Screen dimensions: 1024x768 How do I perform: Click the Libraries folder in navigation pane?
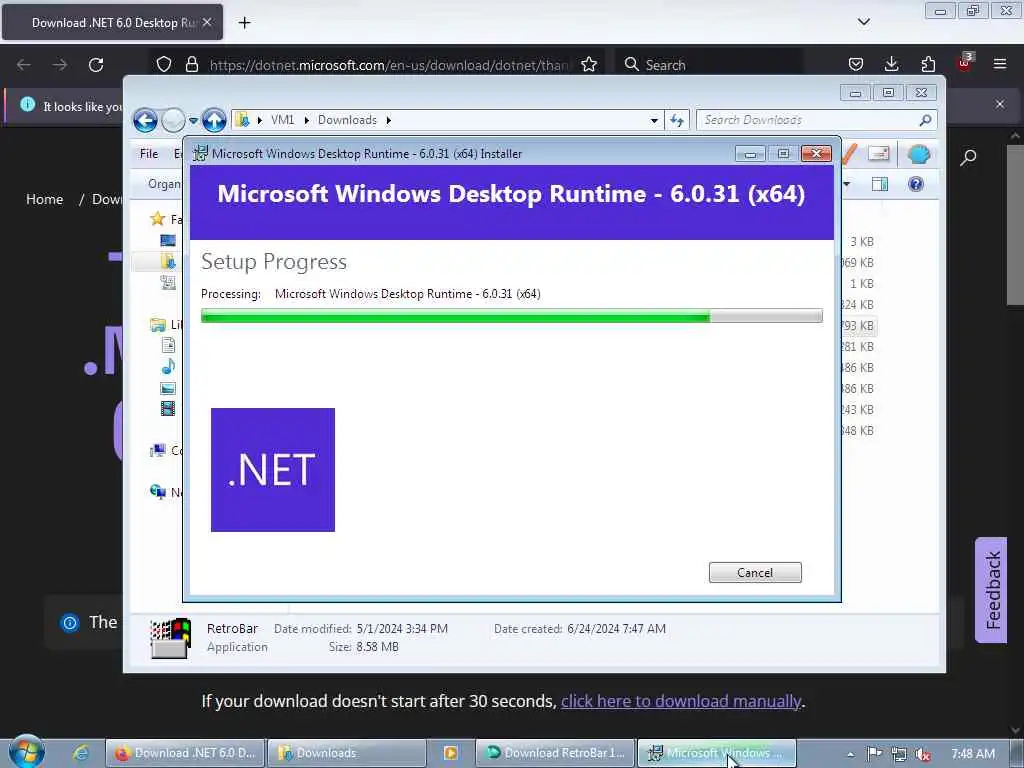(157, 325)
